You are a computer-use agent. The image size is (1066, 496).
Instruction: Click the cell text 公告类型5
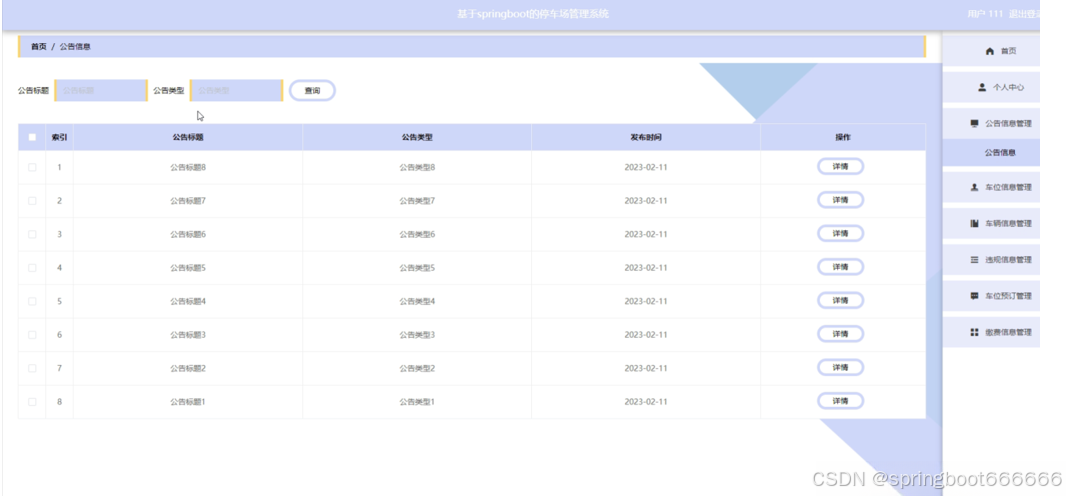(417, 268)
